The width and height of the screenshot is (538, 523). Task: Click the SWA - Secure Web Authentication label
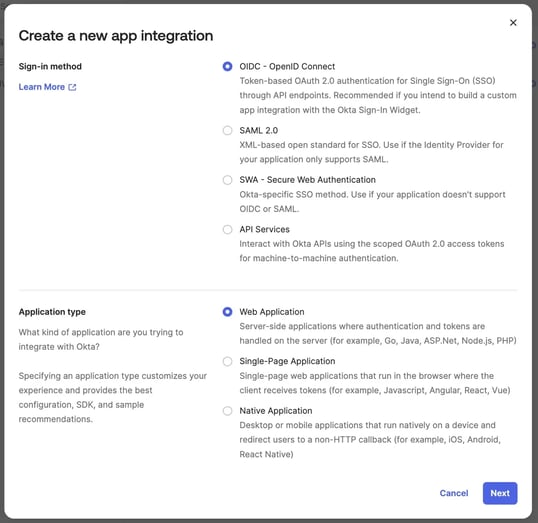click(x=307, y=180)
